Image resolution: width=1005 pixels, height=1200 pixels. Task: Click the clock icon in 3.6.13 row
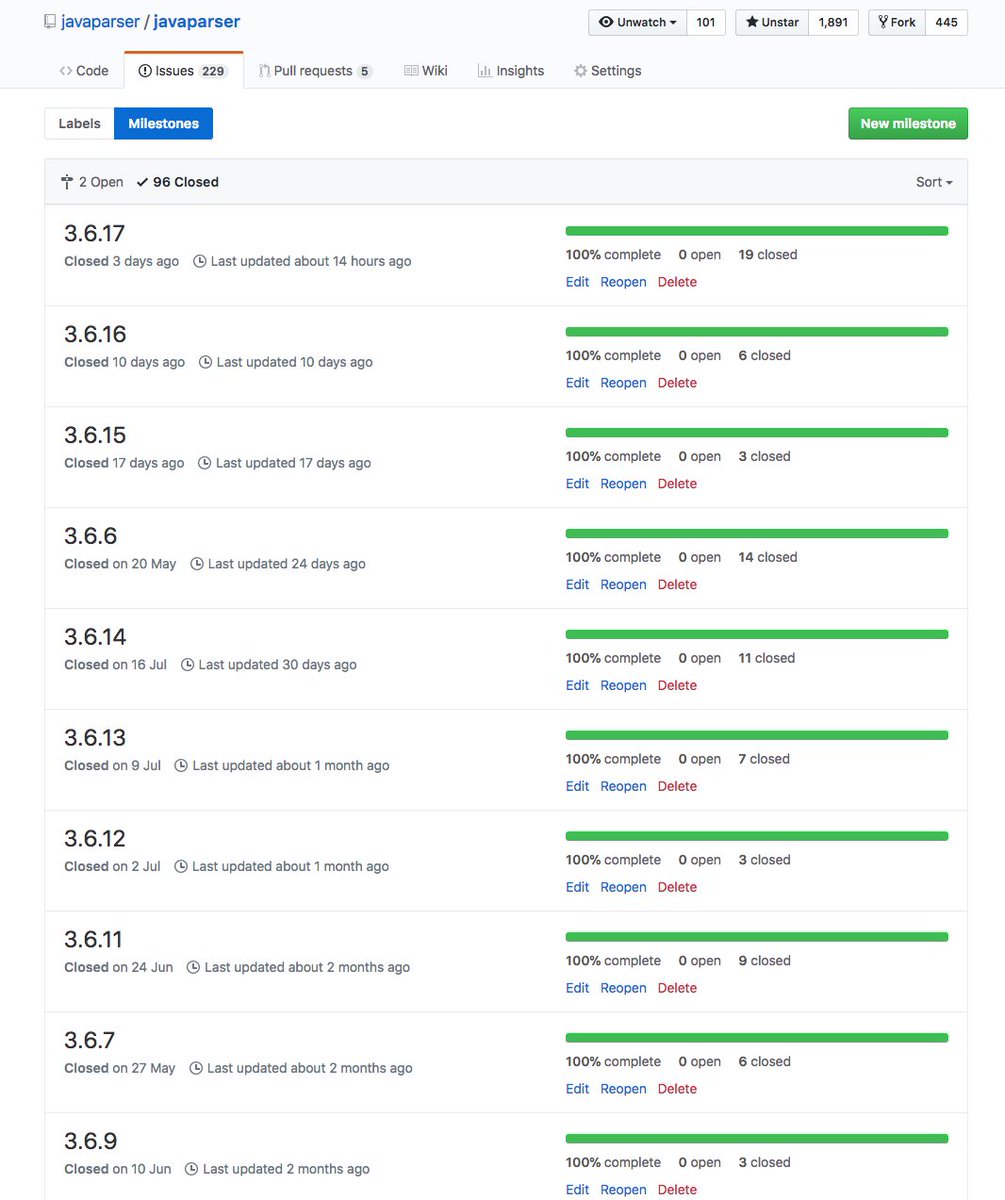[x=181, y=765]
